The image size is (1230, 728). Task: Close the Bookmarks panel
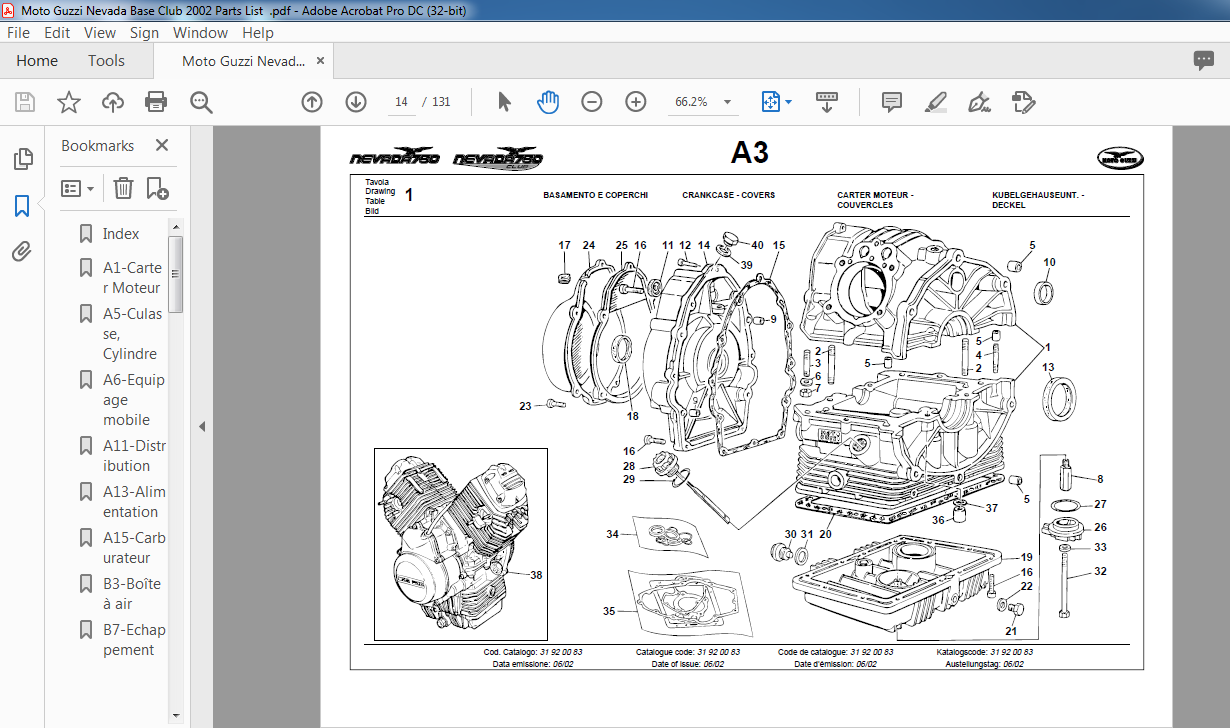point(162,145)
